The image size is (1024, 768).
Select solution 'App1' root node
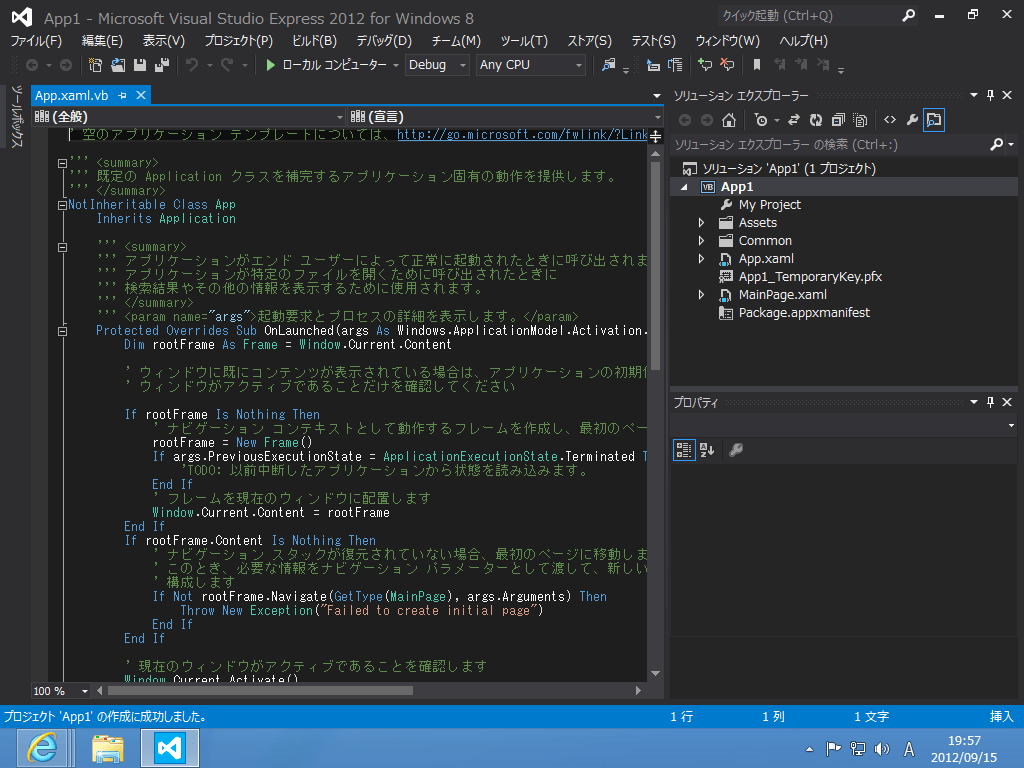pyautogui.click(x=789, y=168)
